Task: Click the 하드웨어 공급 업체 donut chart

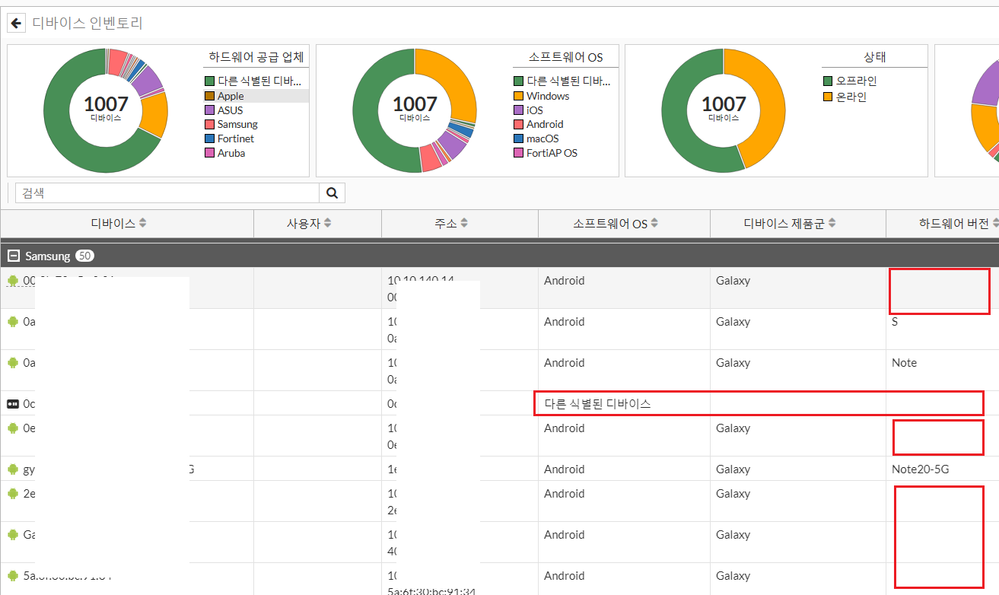Action: [106, 110]
